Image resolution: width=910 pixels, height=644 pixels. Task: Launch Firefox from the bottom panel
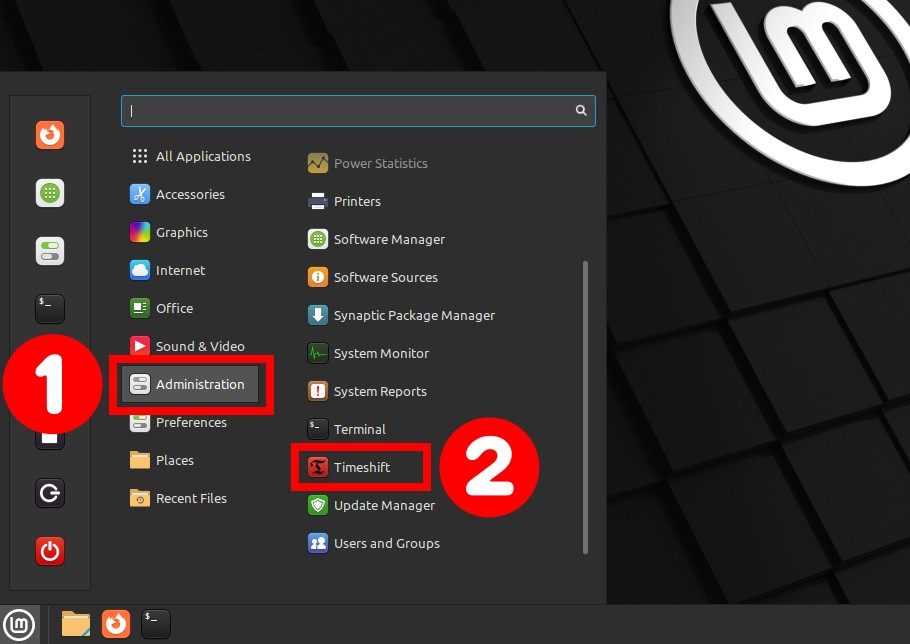coord(116,624)
